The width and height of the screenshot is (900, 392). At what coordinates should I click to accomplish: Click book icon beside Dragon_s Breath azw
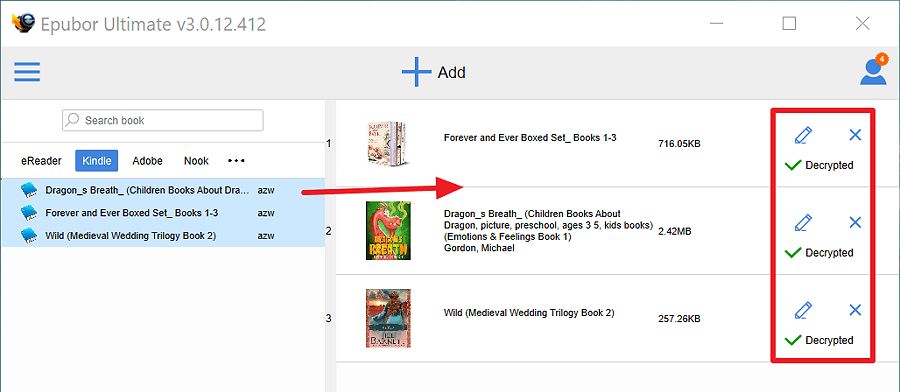coord(29,190)
